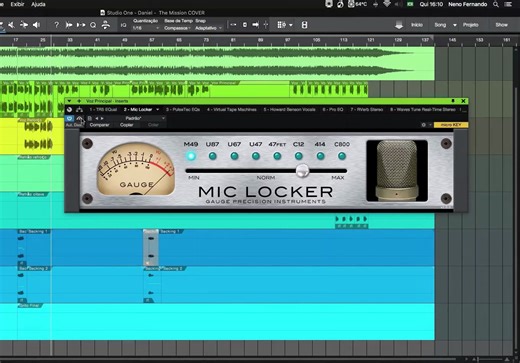Switch to 3 - PulseTec EQs insert tab
520x363 pixels.
[183, 110]
